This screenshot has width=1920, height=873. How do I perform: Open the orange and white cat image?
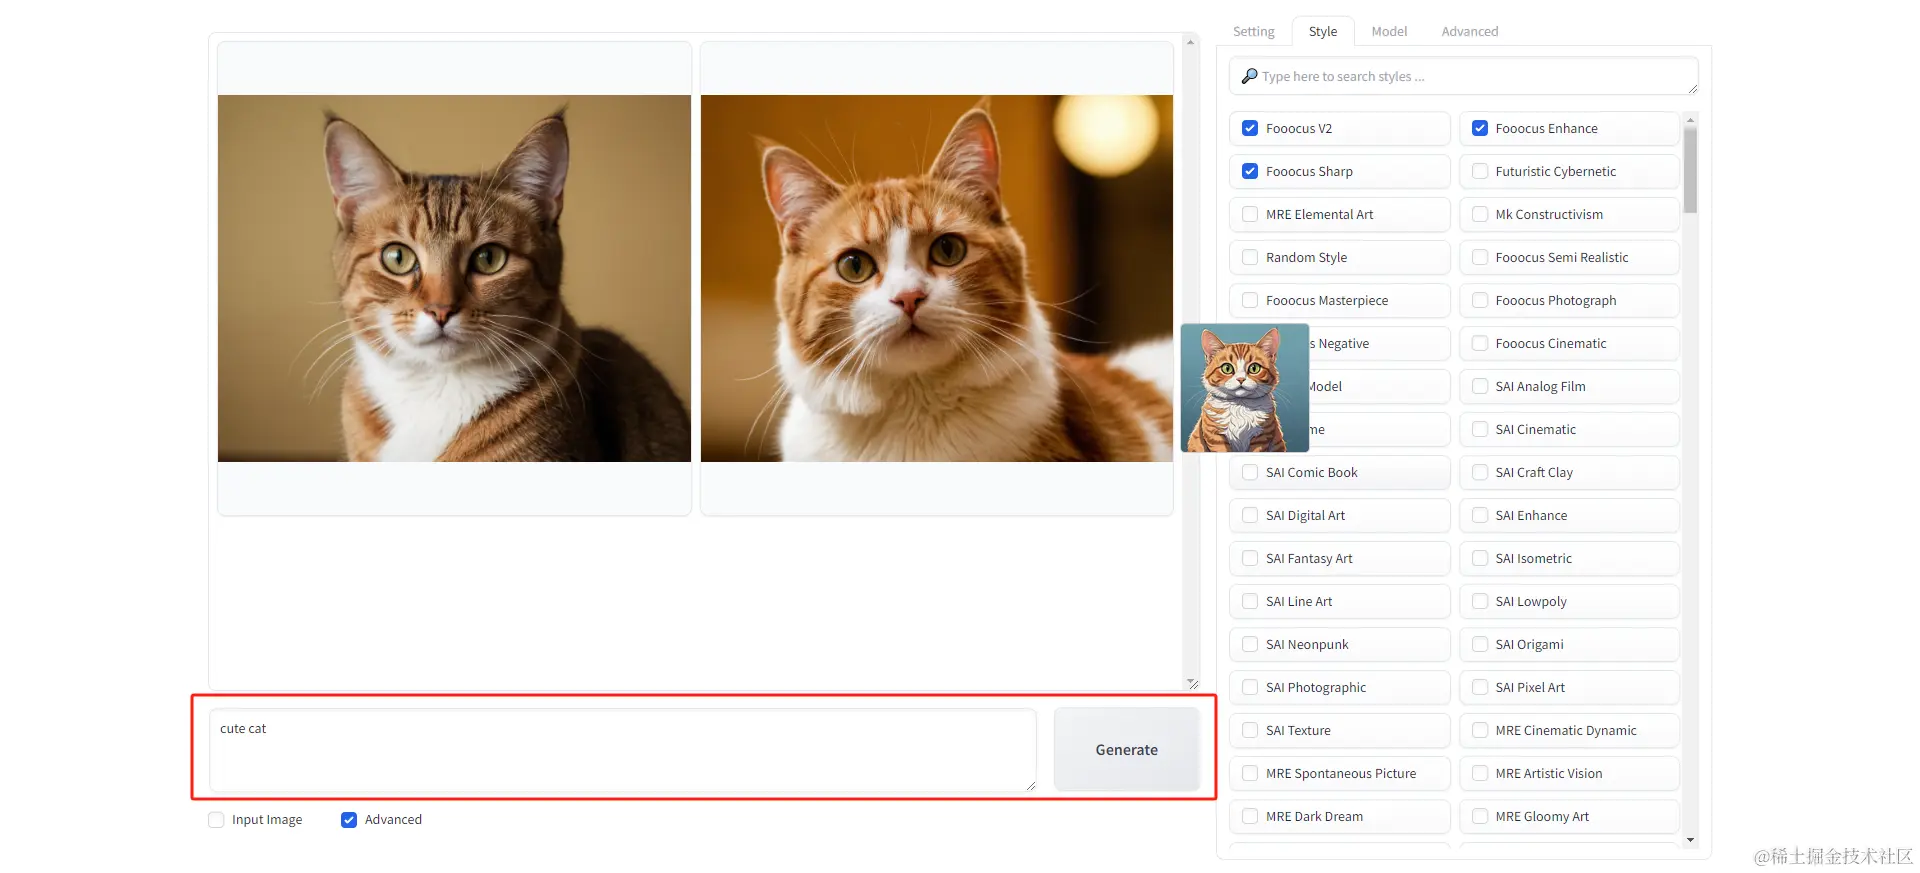coord(937,278)
